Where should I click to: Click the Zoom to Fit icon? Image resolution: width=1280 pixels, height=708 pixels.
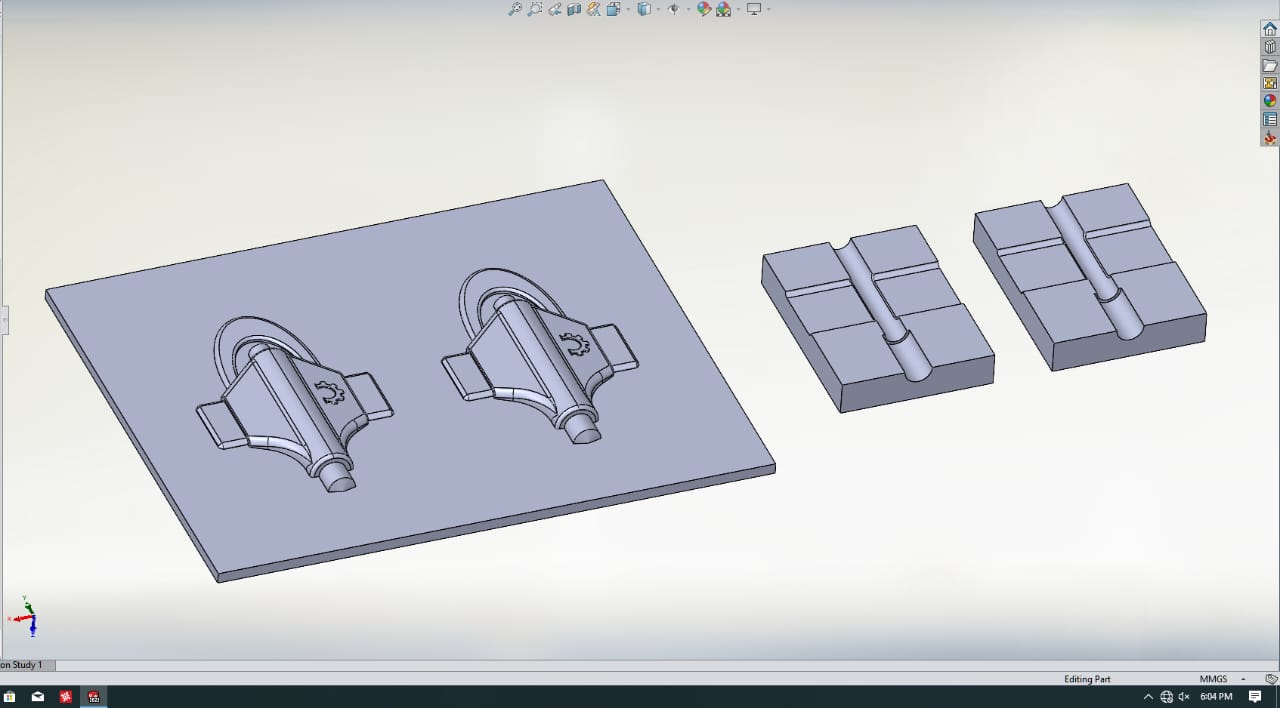(515, 9)
